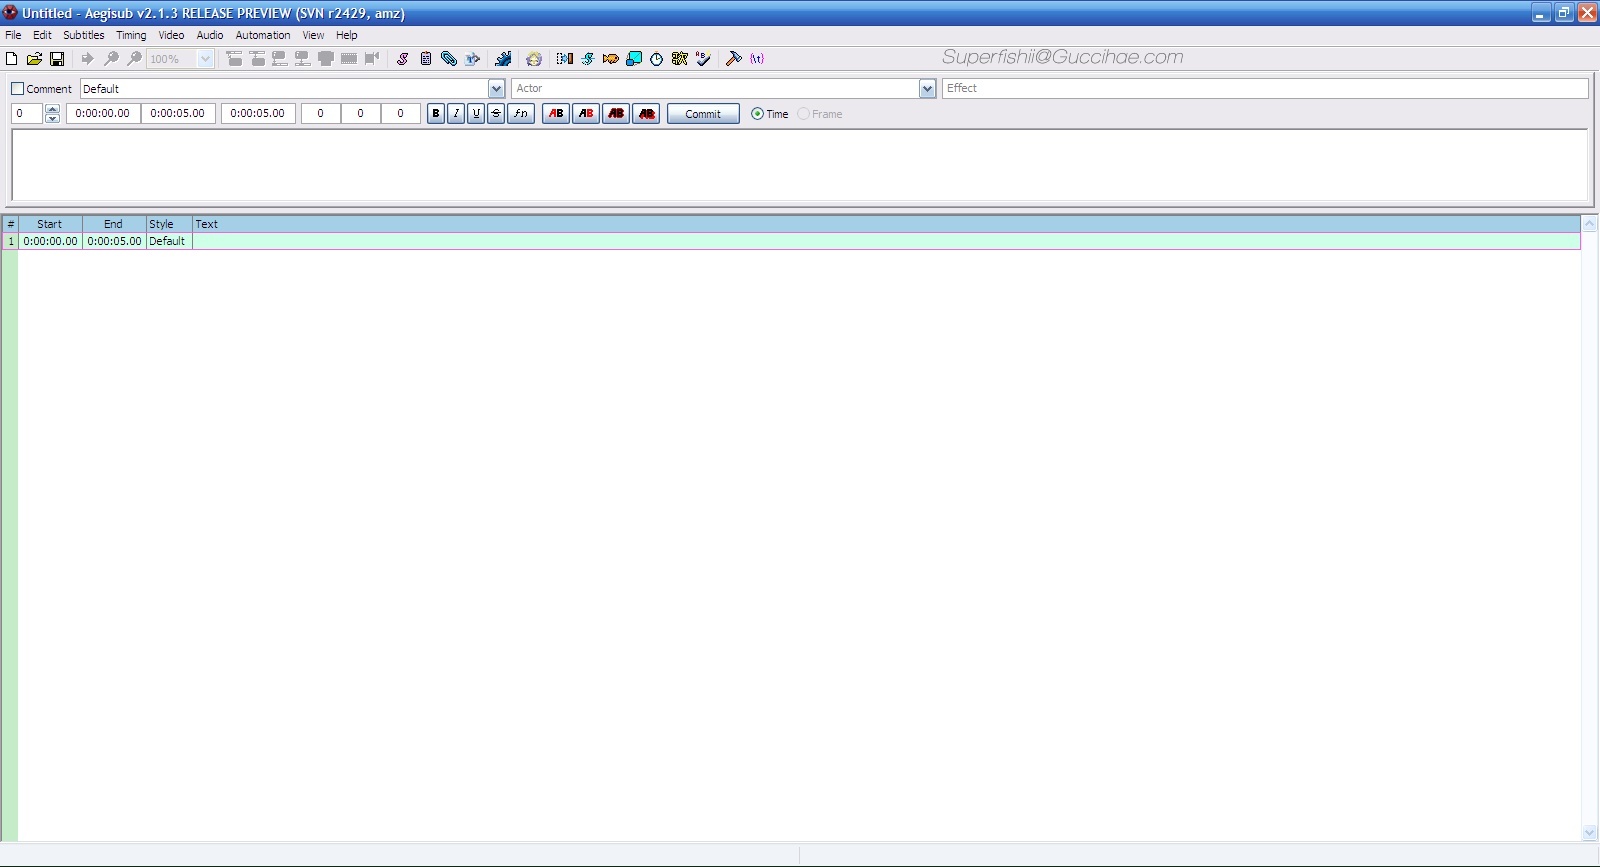Open the Subtitles menu
This screenshot has width=1600, height=867.
(x=84, y=35)
